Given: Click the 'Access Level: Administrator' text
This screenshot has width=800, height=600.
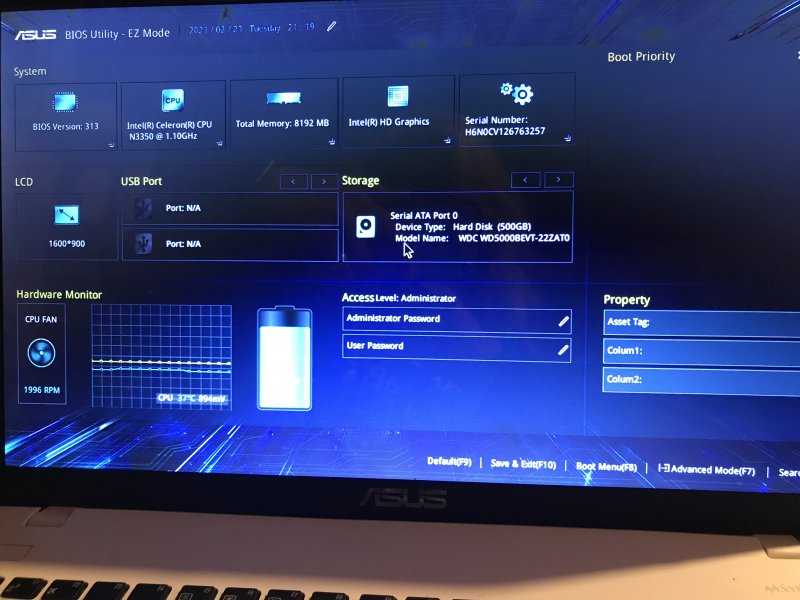Looking at the screenshot, I should click(x=399, y=298).
